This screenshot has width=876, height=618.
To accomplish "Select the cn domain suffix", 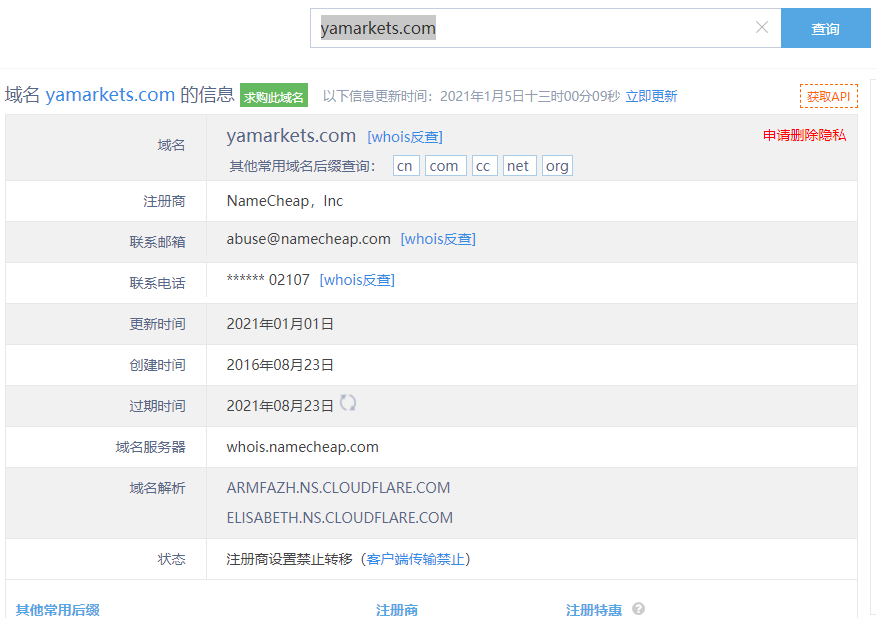I will (405, 166).
